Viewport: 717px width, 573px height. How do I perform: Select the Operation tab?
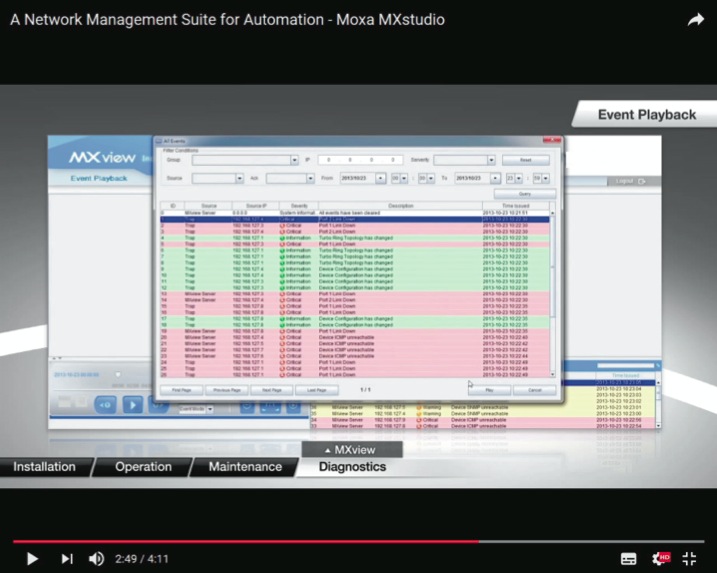(x=143, y=467)
